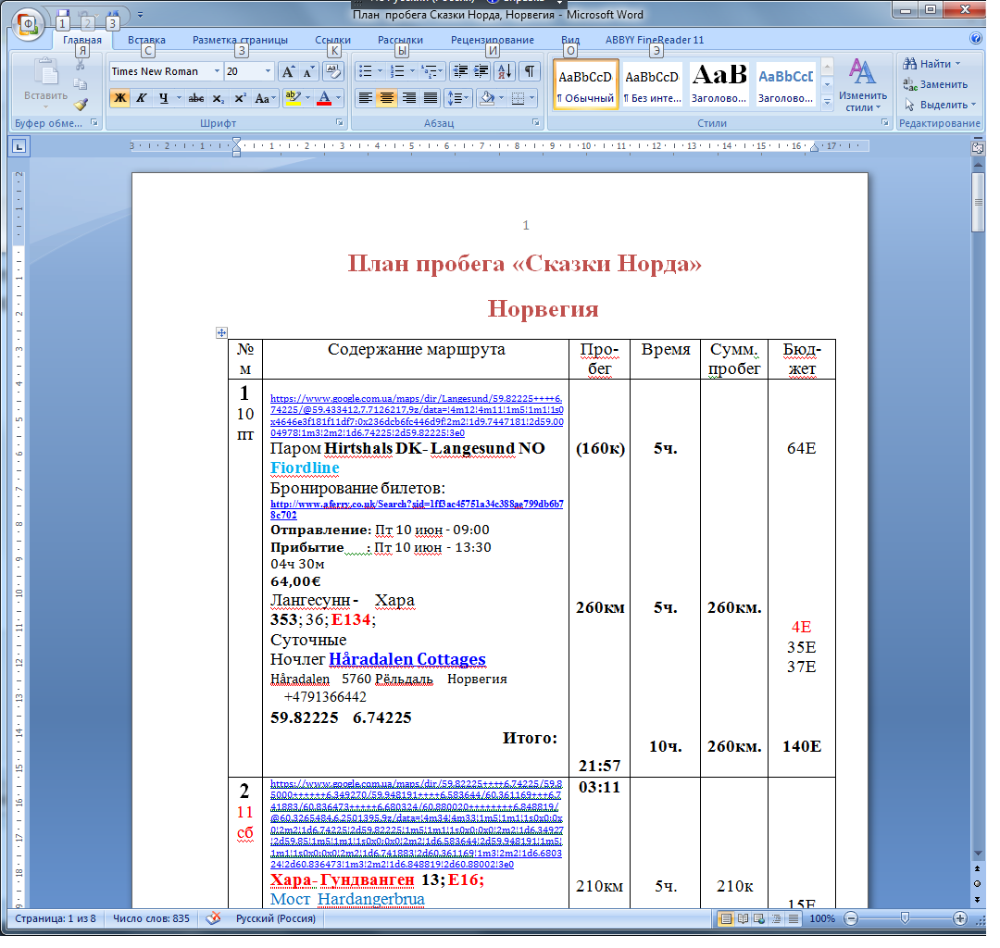Viewport: 1000px width, 948px height.
Task: Toggle bold formatting button Ж
Action: point(120,98)
